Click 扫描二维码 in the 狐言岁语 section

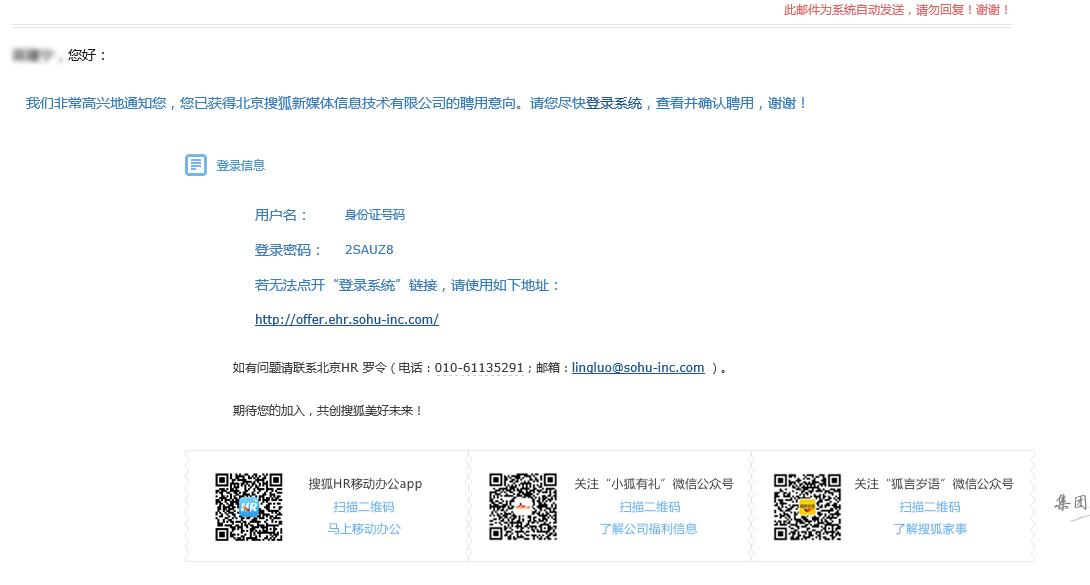point(929,507)
